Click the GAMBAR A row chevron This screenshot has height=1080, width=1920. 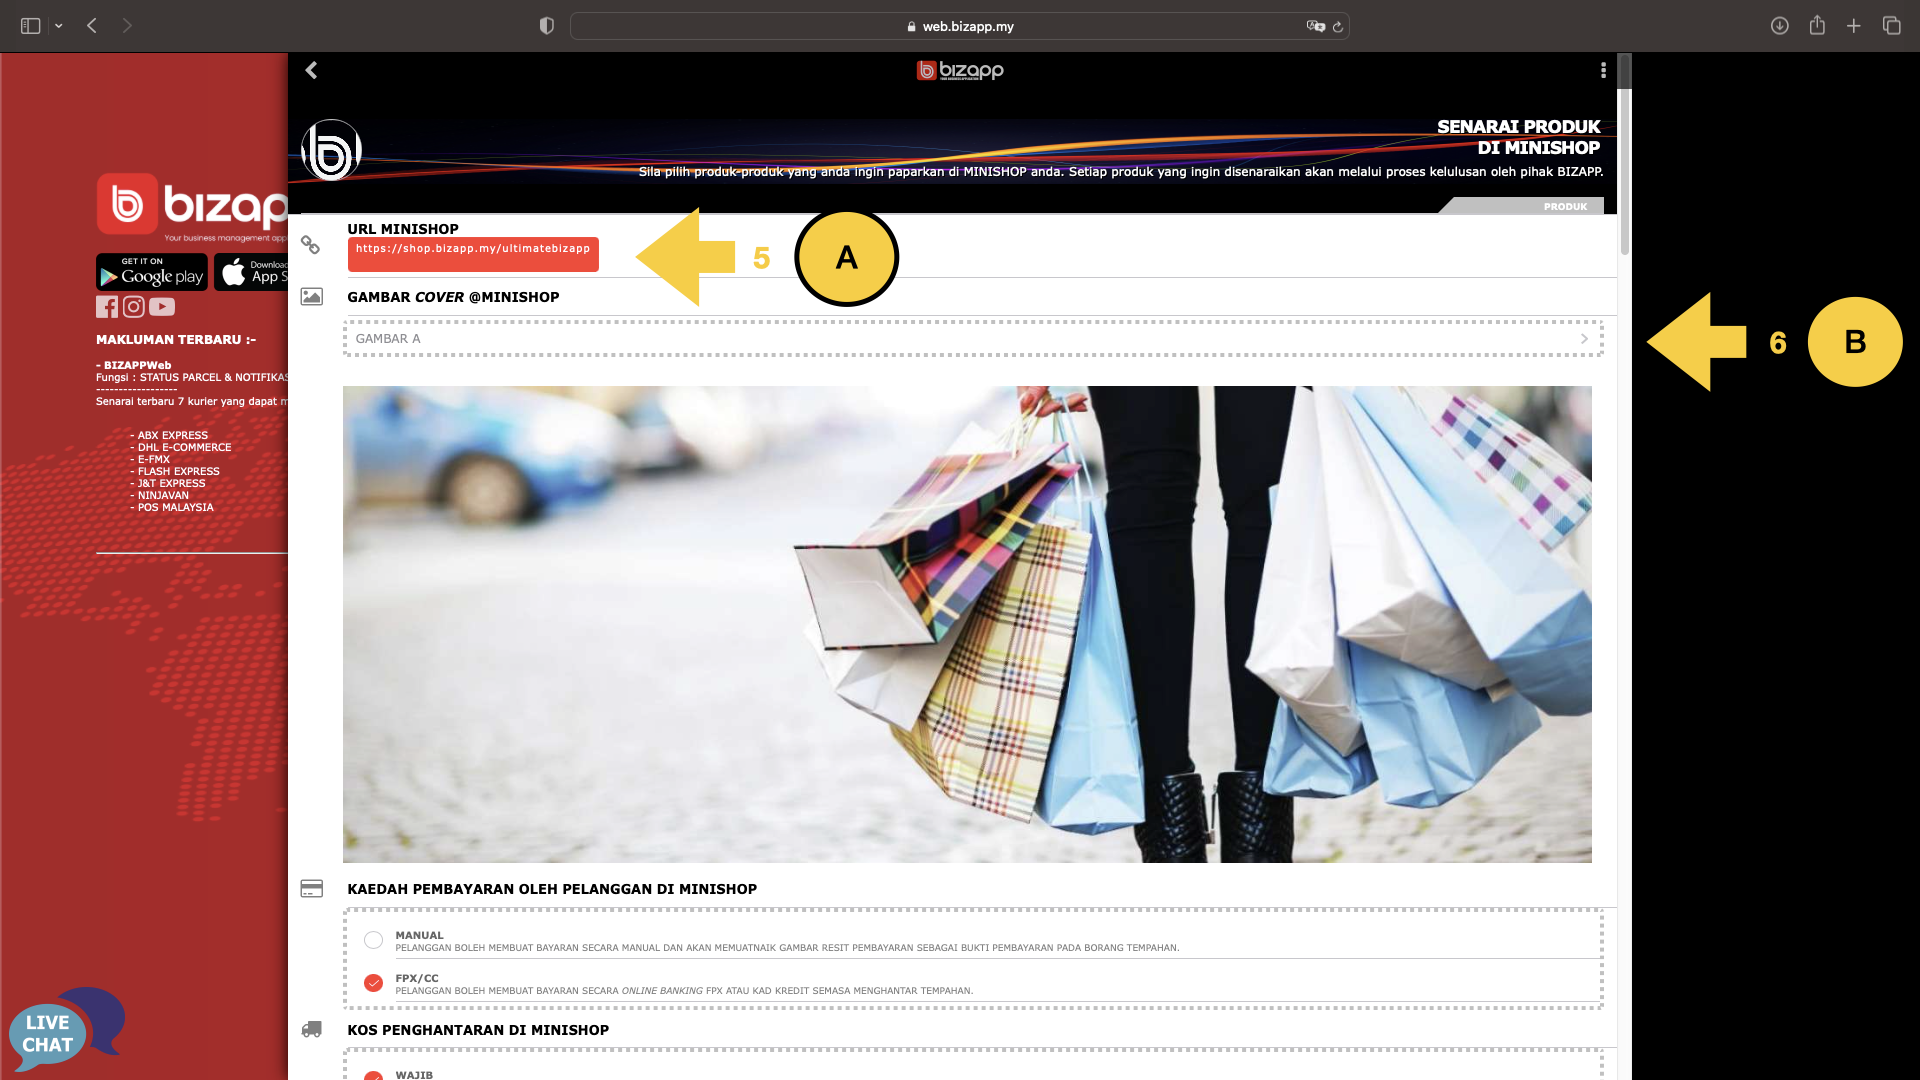[1584, 339]
